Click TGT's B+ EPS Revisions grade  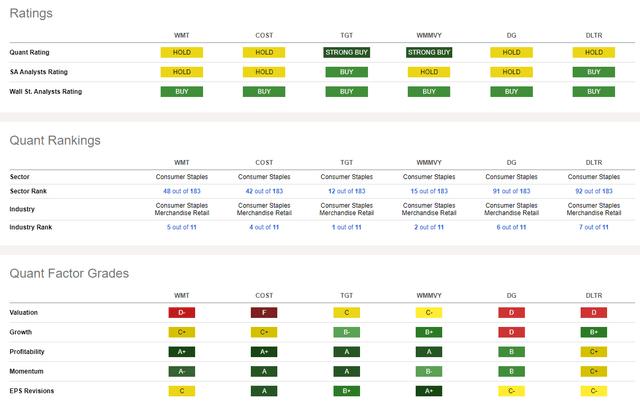347,391
